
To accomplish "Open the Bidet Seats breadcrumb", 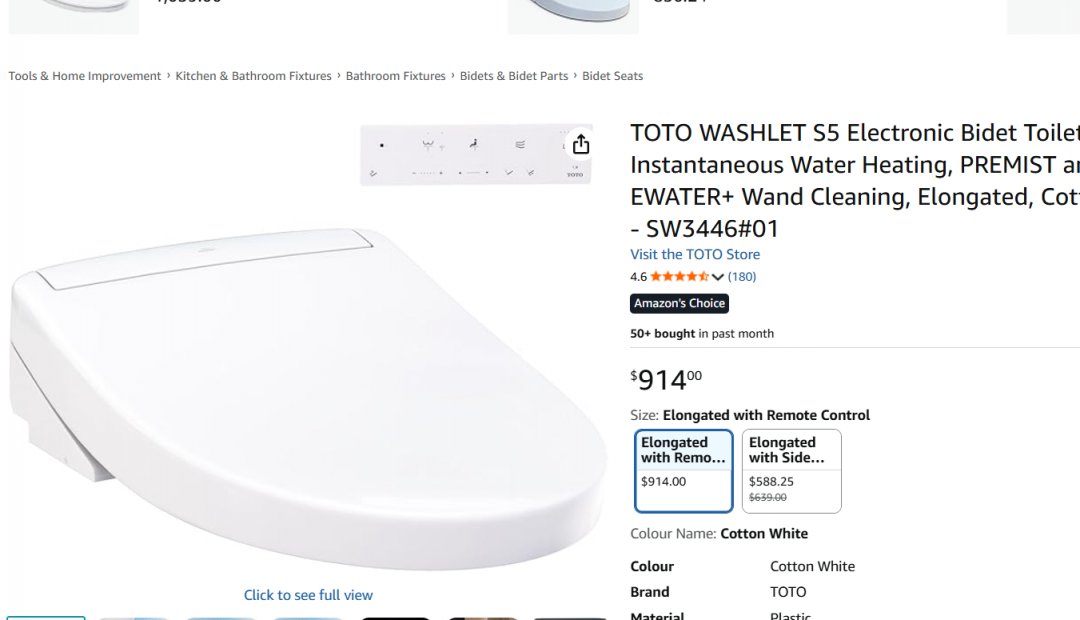I will pos(612,76).
